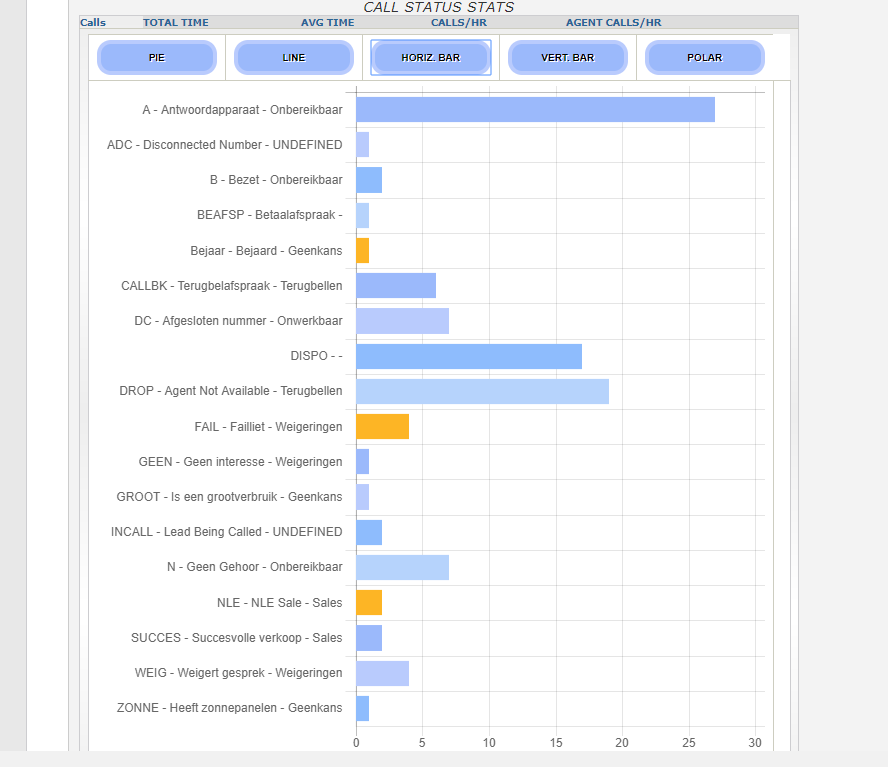View the AGENT CALLS/HR tab

613,22
